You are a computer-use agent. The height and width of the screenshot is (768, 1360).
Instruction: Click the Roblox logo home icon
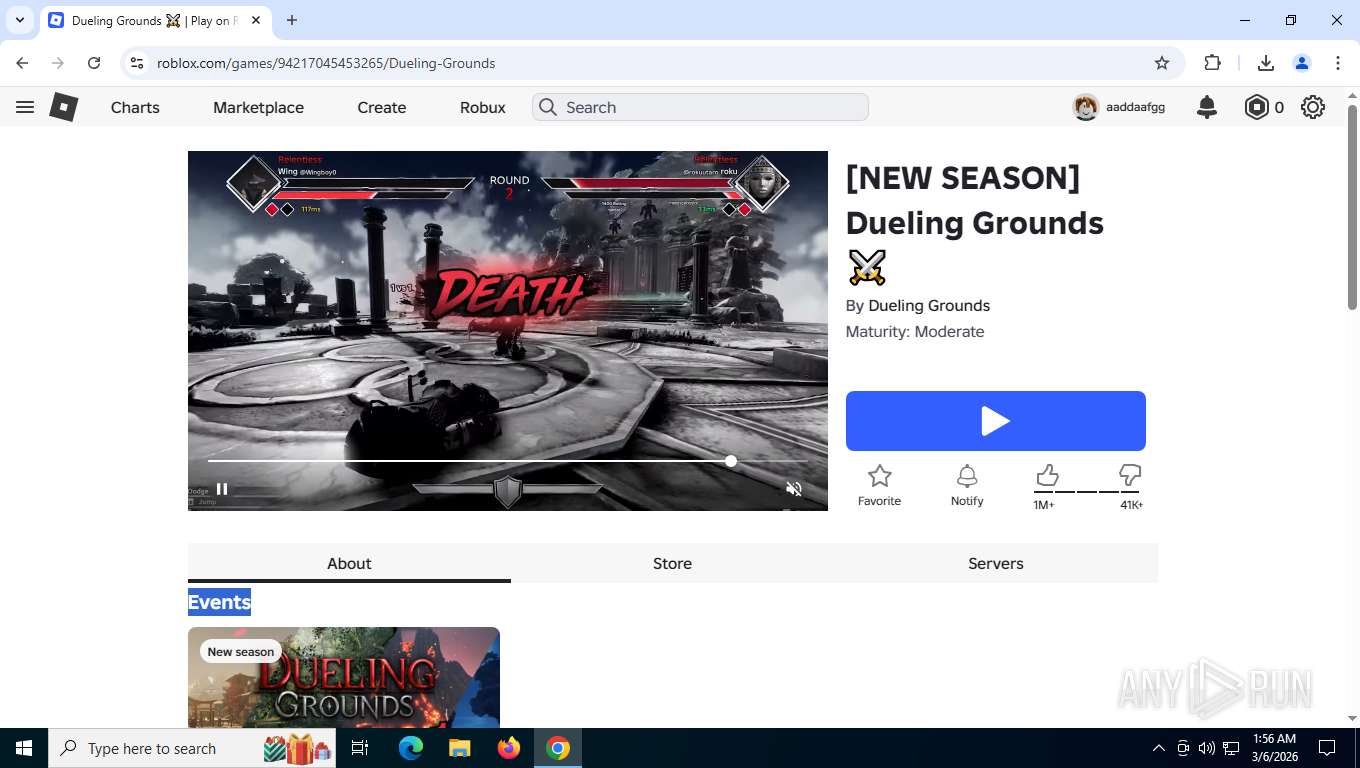click(x=64, y=107)
